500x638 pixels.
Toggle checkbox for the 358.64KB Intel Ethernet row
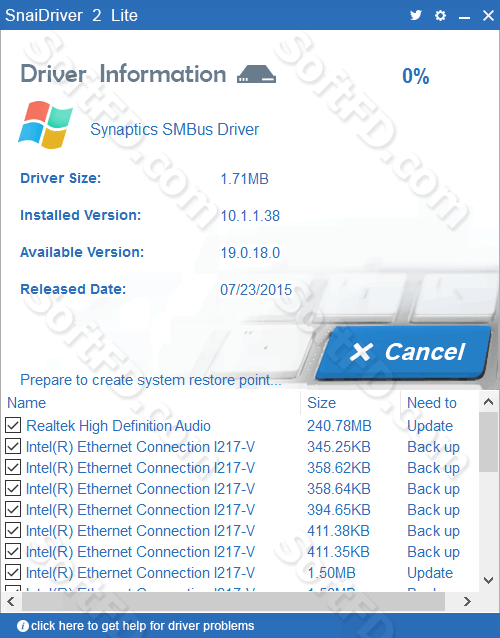pos(13,488)
